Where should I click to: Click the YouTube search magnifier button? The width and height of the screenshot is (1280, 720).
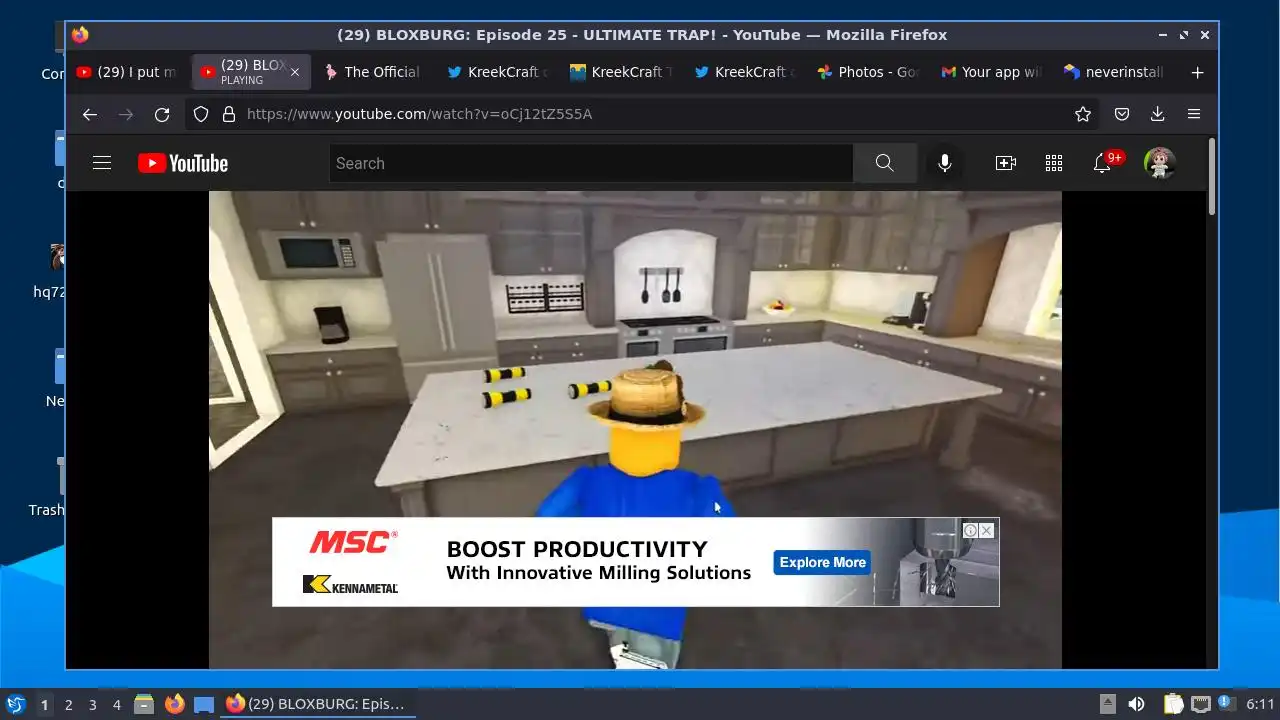coord(884,163)
